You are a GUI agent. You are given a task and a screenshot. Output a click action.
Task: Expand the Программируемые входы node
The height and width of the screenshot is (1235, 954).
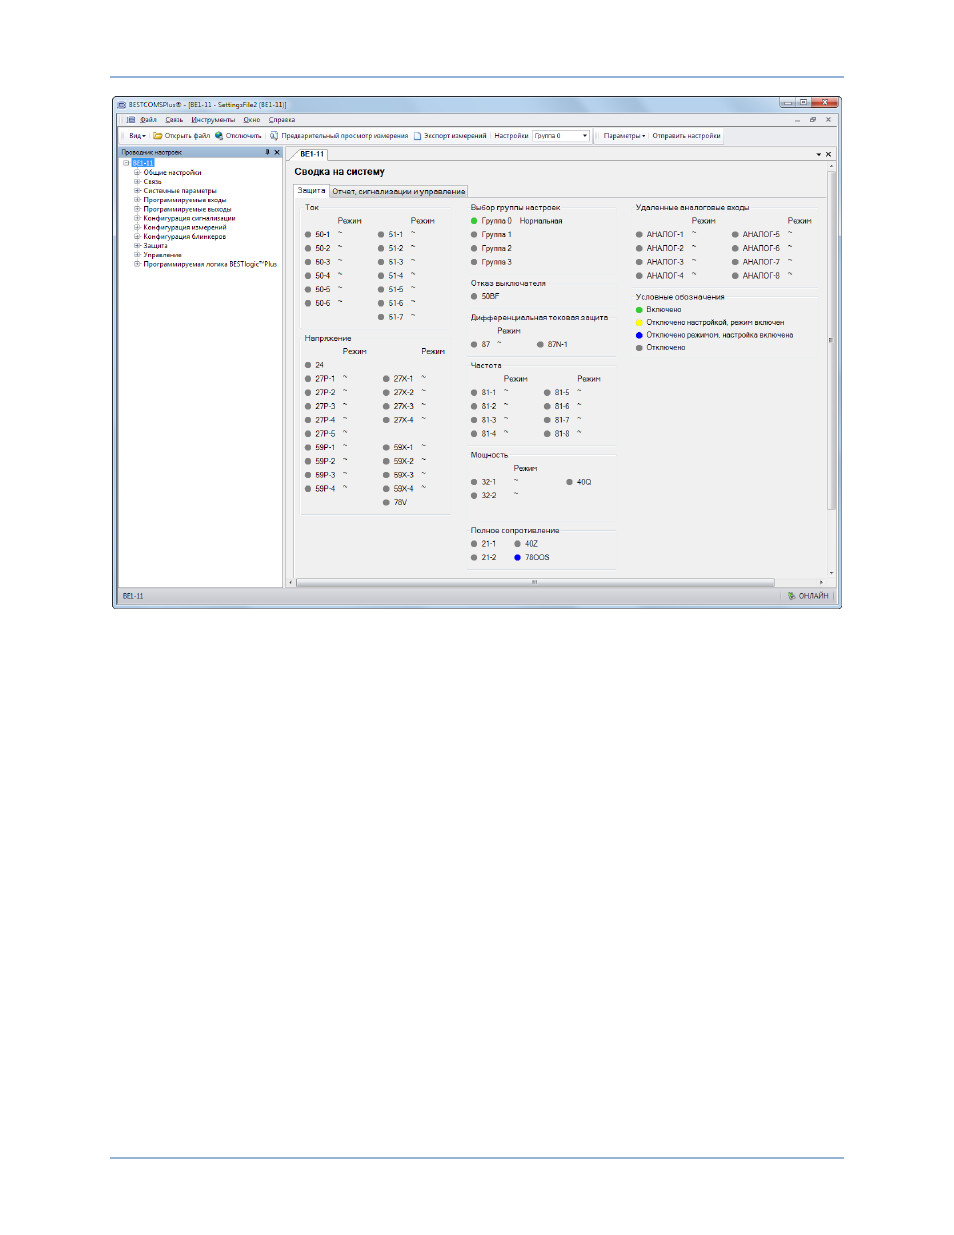pyautogui.click(x=137, y=200)
